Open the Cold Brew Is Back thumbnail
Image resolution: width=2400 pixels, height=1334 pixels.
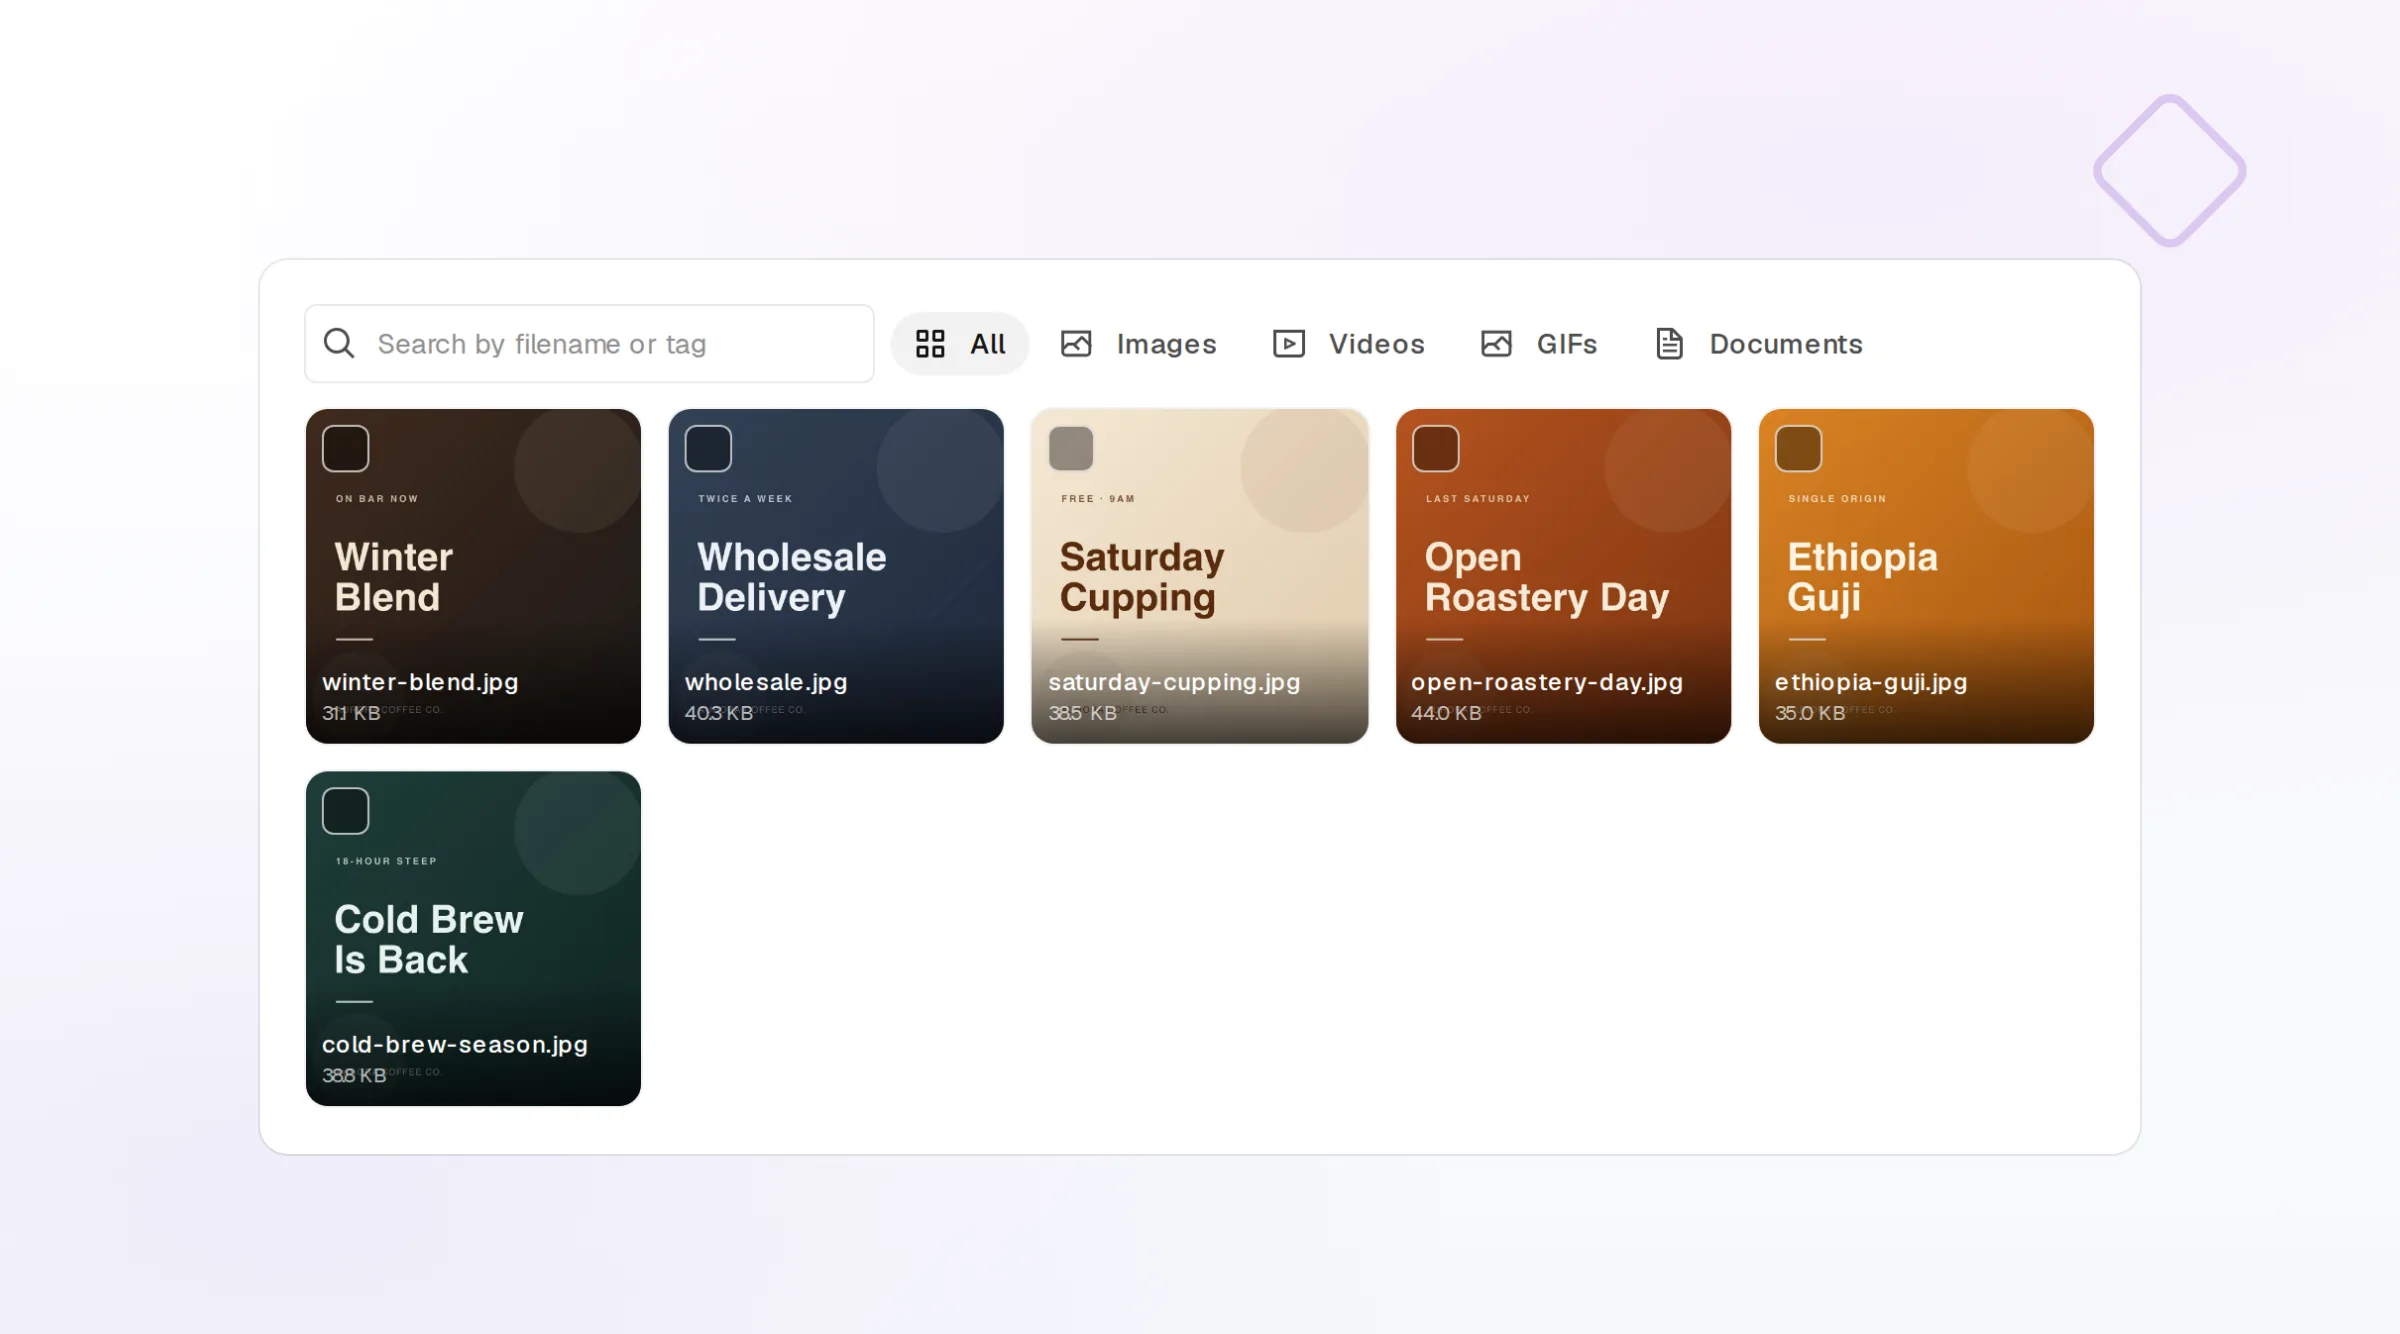click(x=473, y=938)
